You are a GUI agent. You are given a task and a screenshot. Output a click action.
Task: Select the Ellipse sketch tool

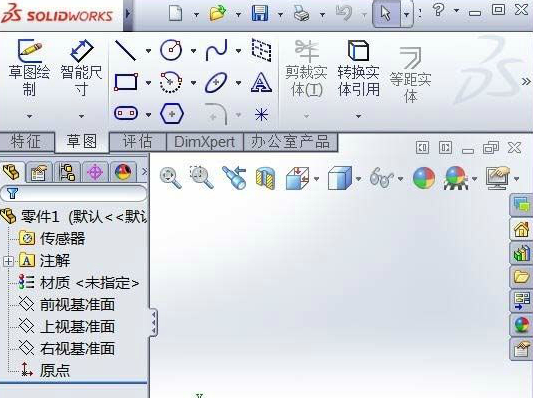(x=216, y=82)
